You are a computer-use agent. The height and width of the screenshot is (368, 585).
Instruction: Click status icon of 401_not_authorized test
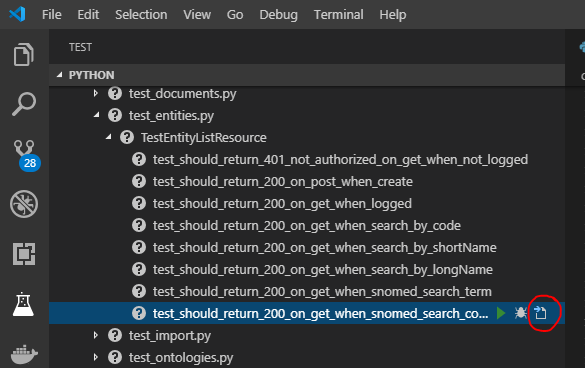[139, 159]
